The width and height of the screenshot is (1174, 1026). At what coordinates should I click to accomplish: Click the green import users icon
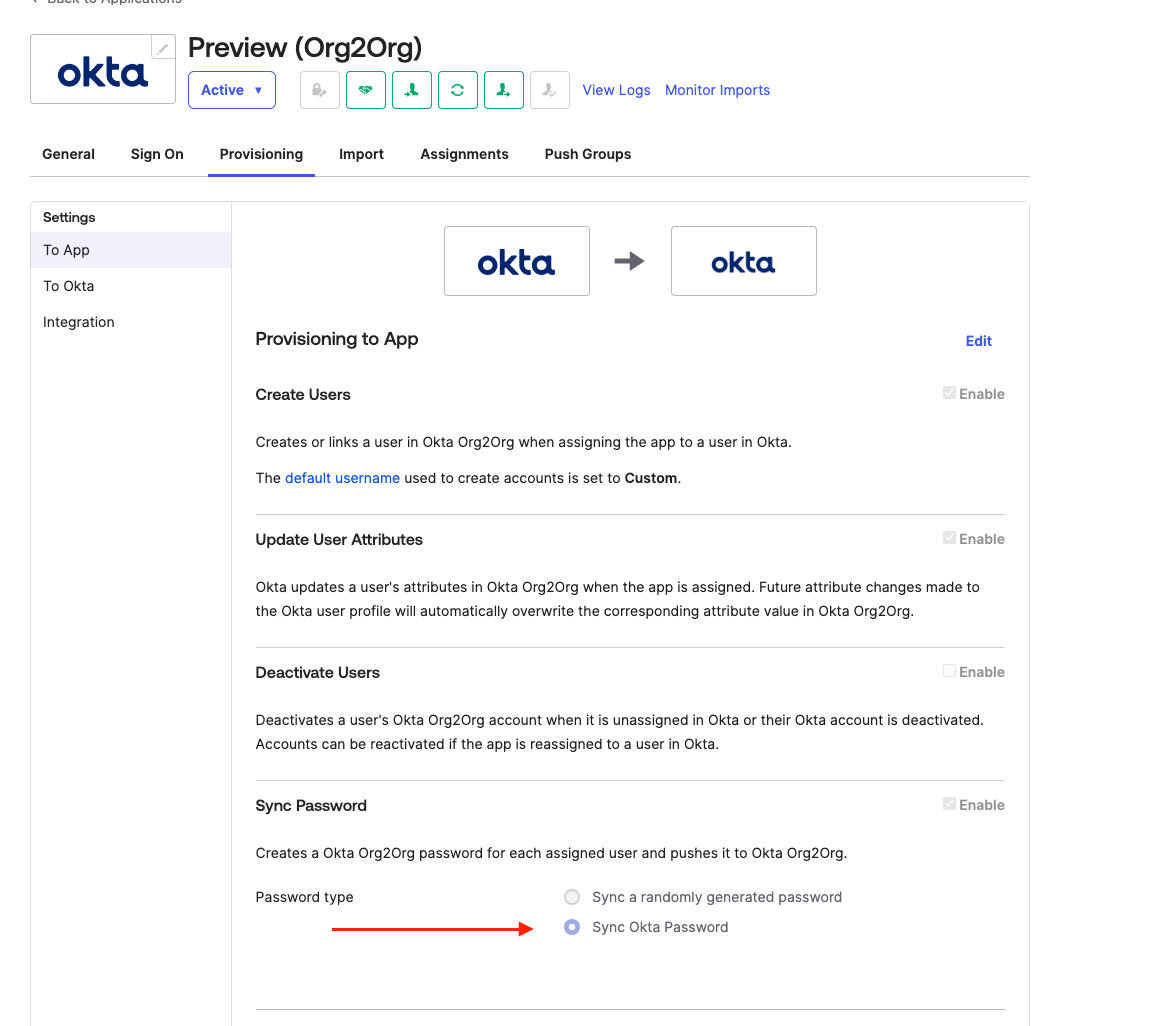[412, 90]
